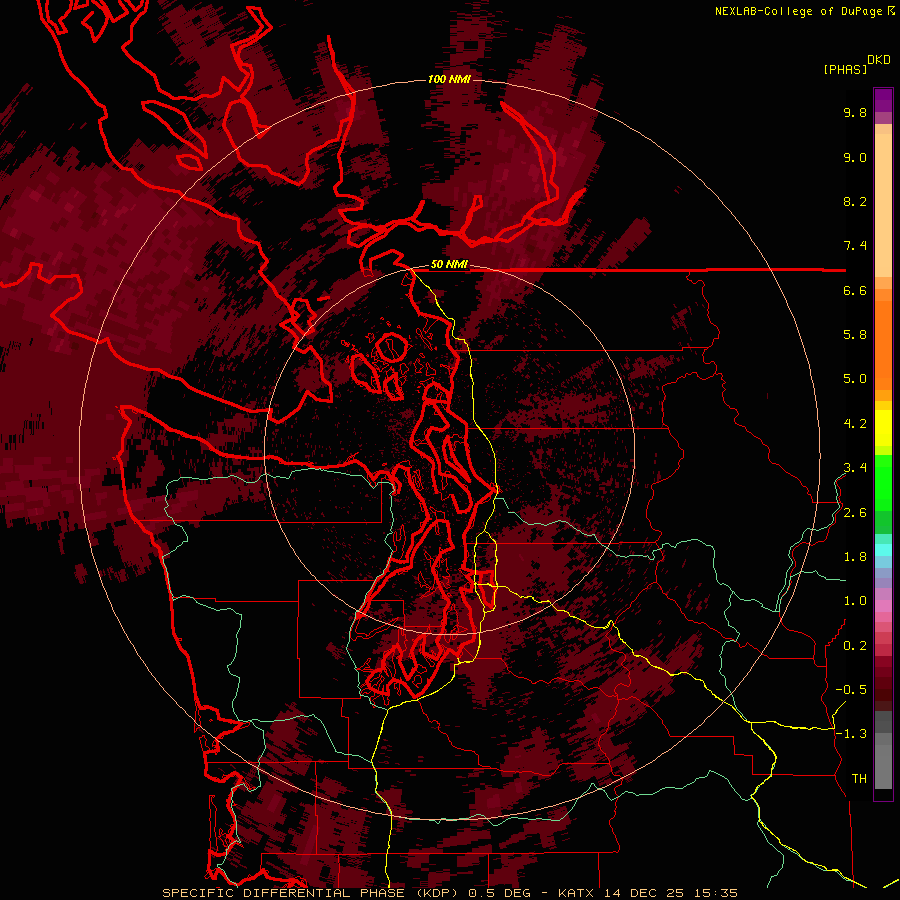Screen dimensions: 900x900
Task: Select the -1.3 scale value
Action: click(x=851, y=734)
